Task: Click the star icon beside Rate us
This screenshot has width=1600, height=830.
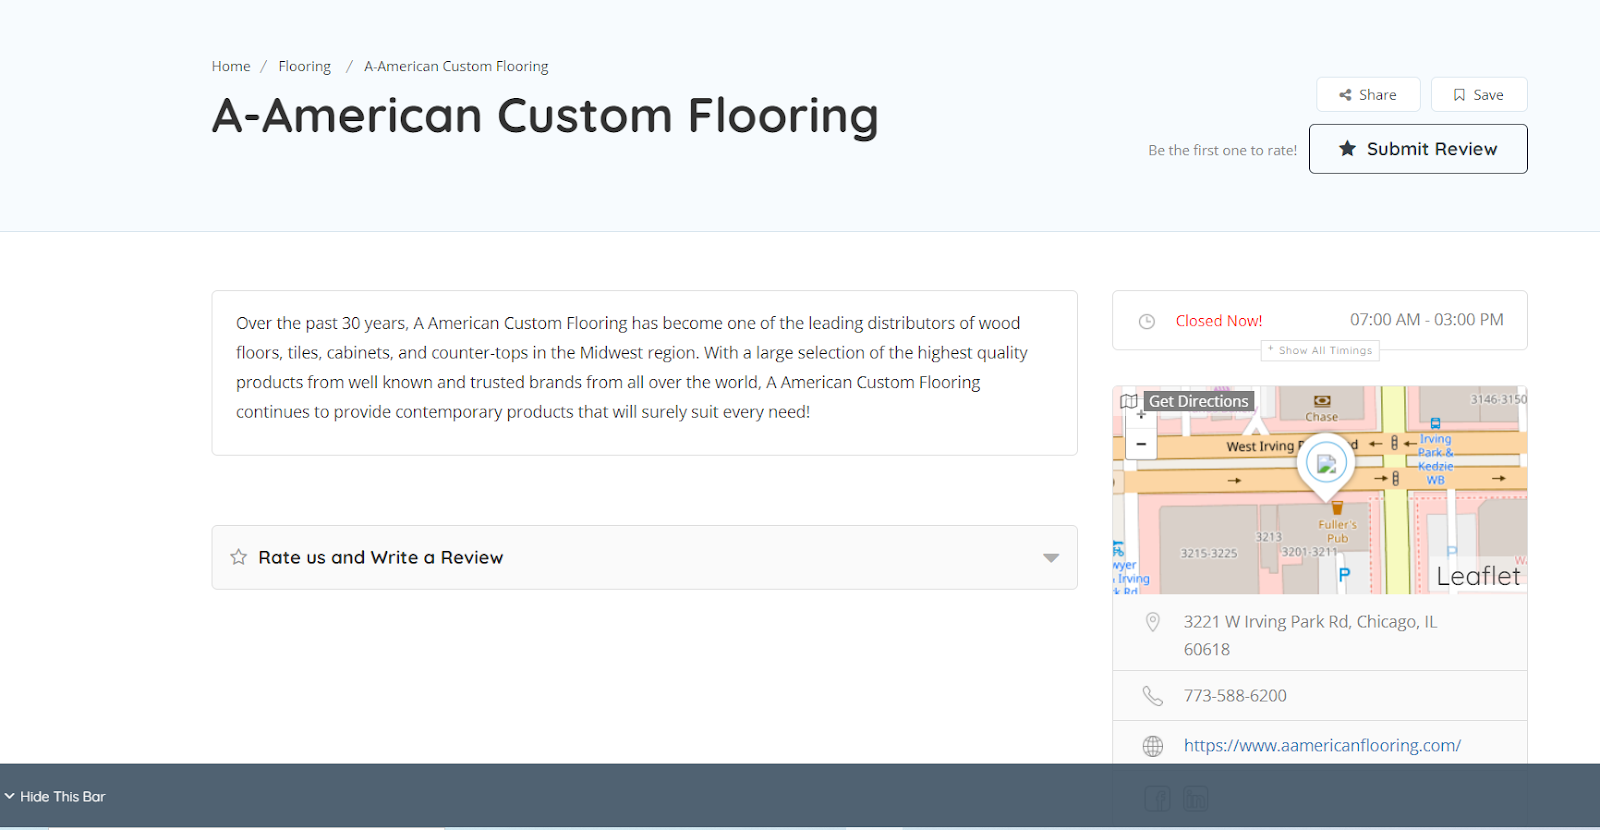Action: (x=238, y=557)
